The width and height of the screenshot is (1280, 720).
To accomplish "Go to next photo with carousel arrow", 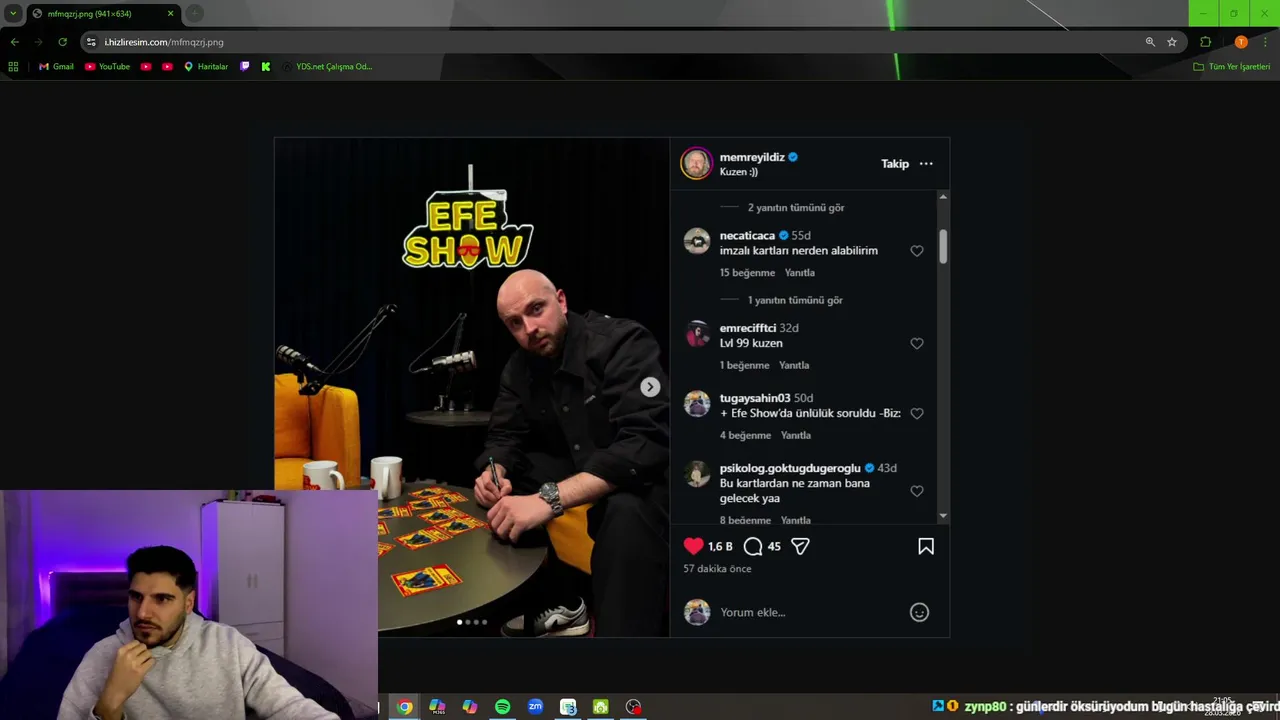I will tap(650, 387).
